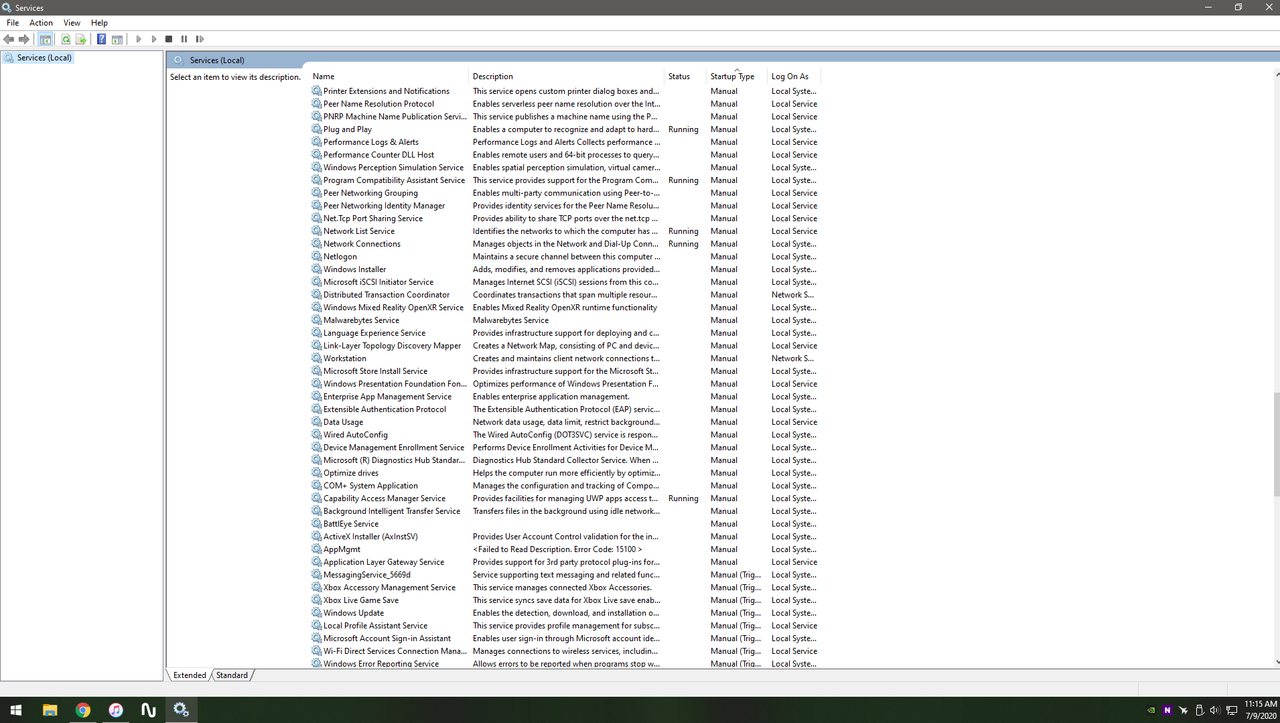This screenshot has width=1280, height=723.
Task: Select the Language Experience Service row
Action: point(565,333)
